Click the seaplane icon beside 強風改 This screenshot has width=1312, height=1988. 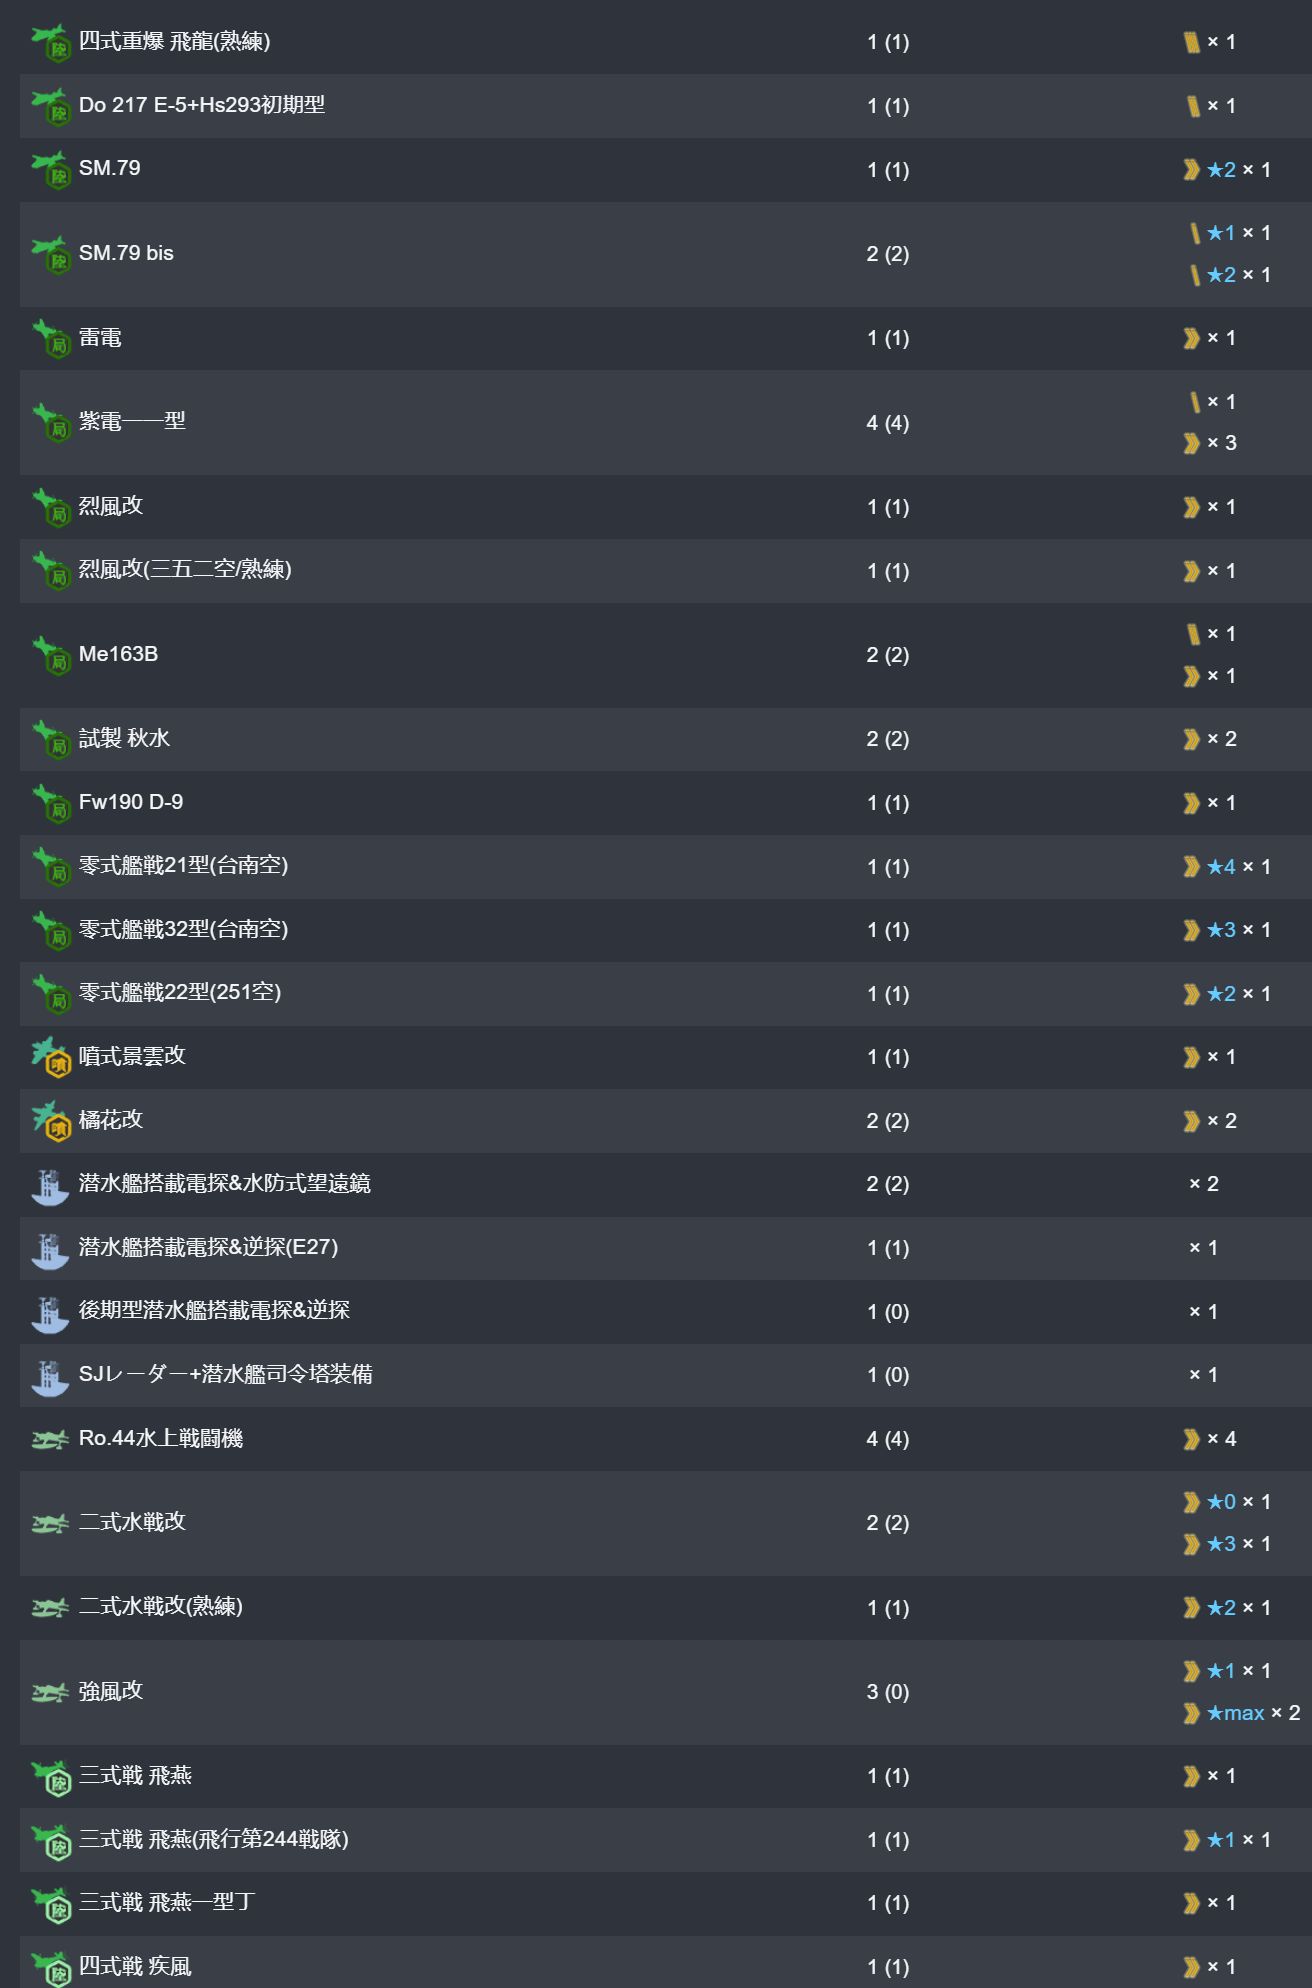(50, 1693)
